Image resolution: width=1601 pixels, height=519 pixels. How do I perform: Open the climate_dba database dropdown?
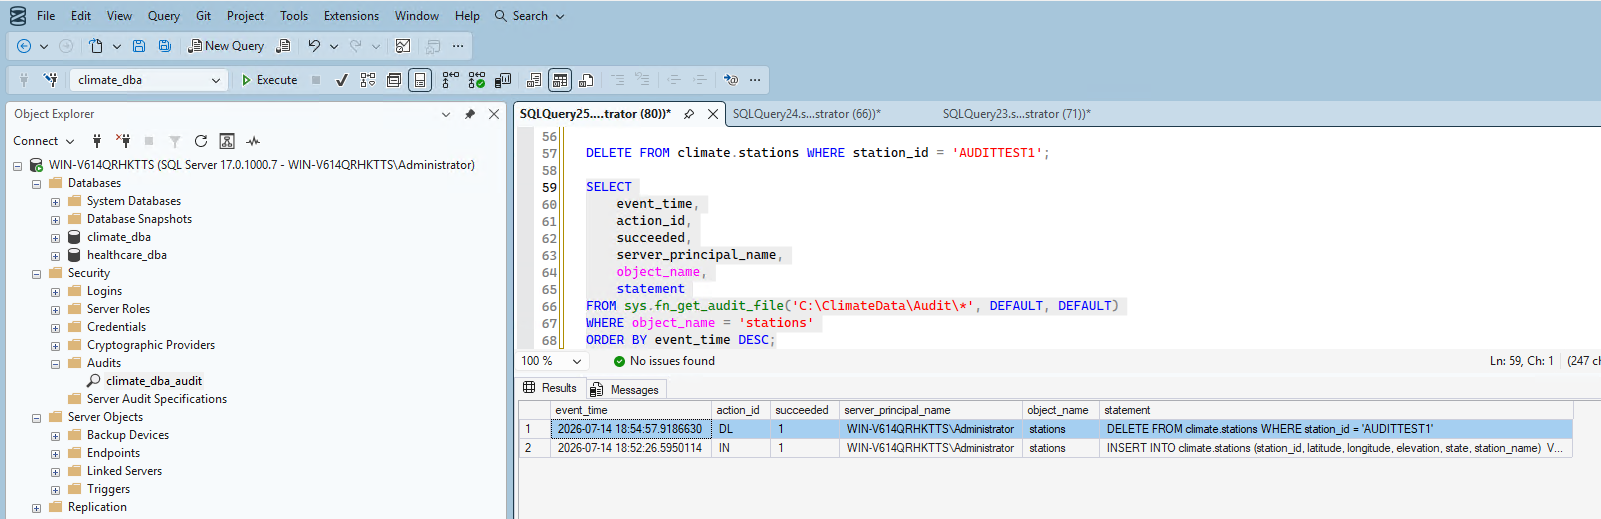(x=216, y=80)
